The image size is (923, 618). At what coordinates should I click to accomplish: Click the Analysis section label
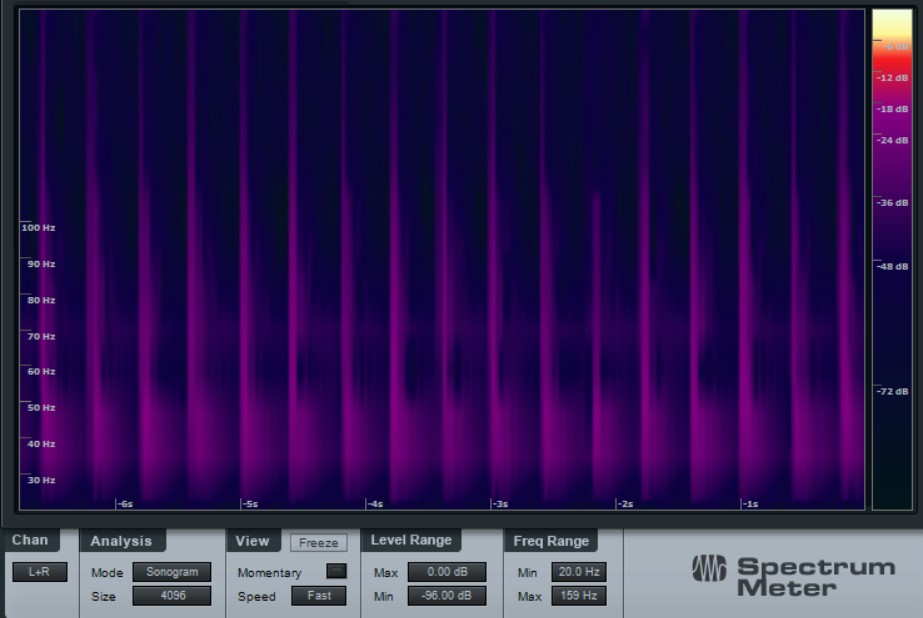[x=121, y=541]
